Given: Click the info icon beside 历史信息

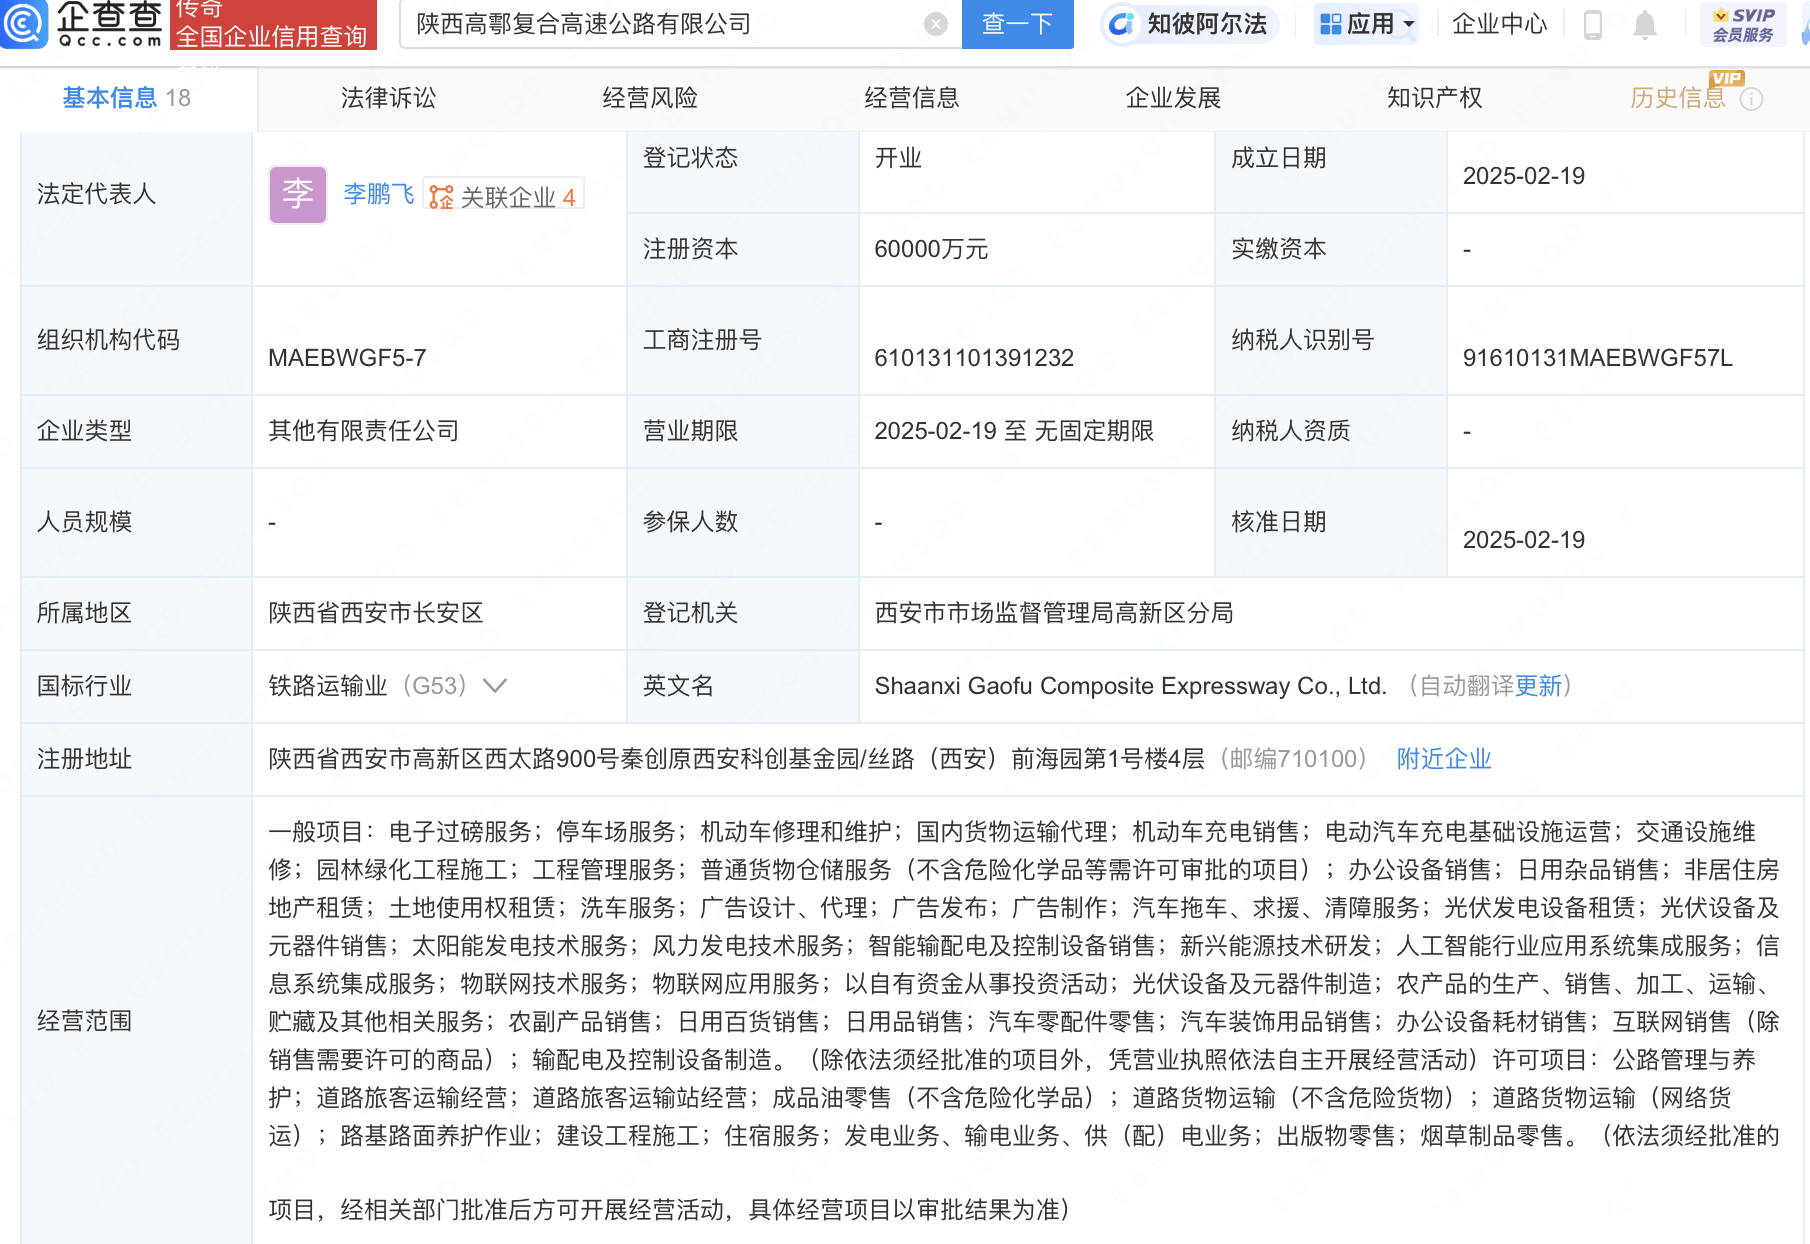Looking at the screenshot, I should coord(1751,99).
